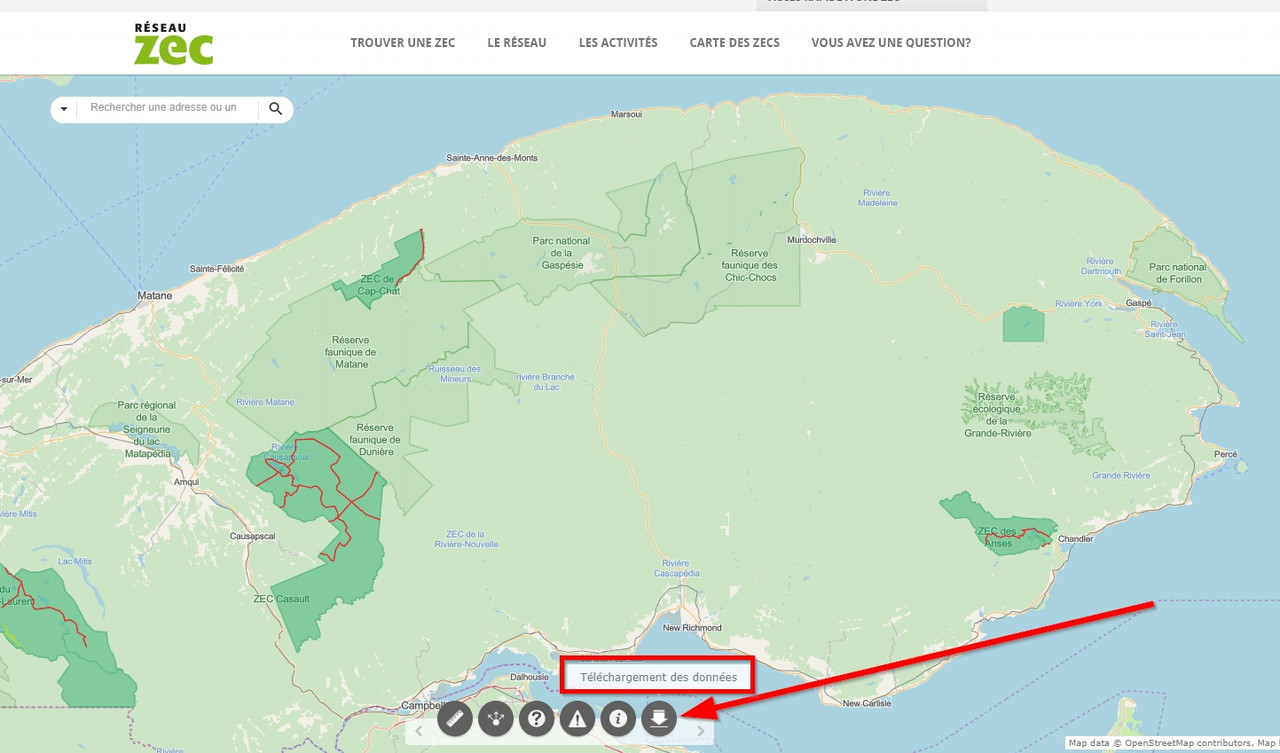Click the Causapscal town label
This screenshot has width=1280, height=753.
(x=252, y=536)
